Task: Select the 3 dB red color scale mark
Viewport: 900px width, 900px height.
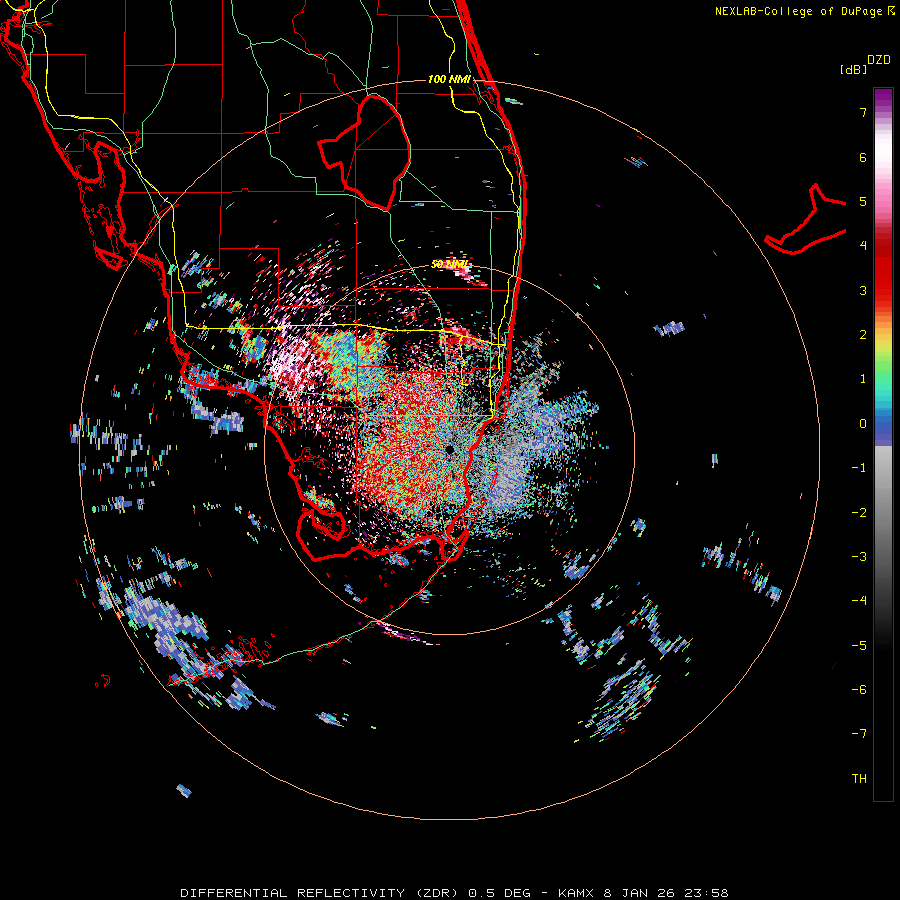Action: point(863,290)
